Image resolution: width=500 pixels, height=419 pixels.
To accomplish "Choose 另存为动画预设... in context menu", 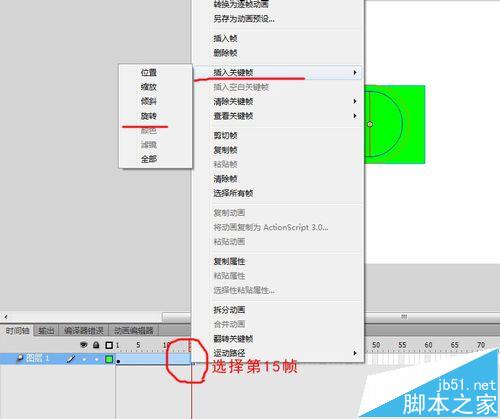I will click(x=244, y=19).
